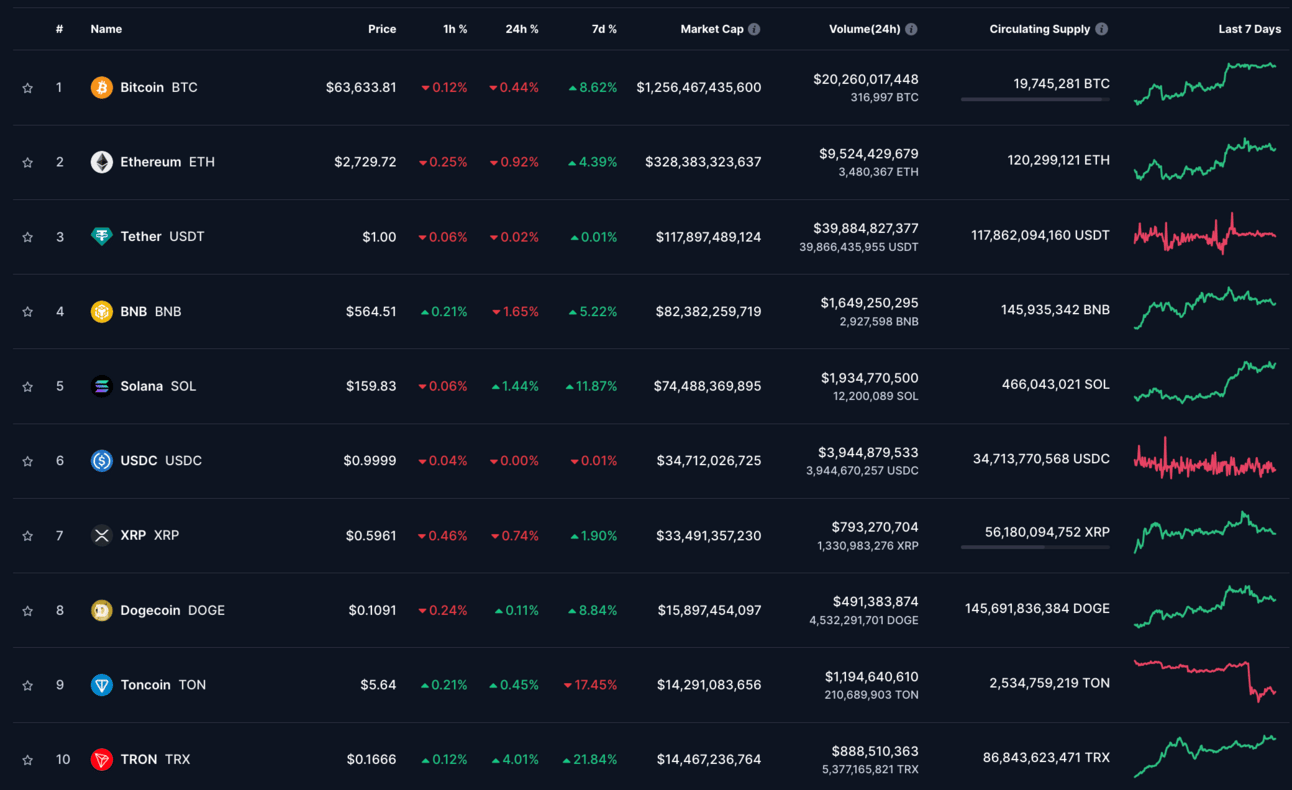Go to the Tether USDT page
Screen dimensions: 1292x790
[x=162, y=237]
